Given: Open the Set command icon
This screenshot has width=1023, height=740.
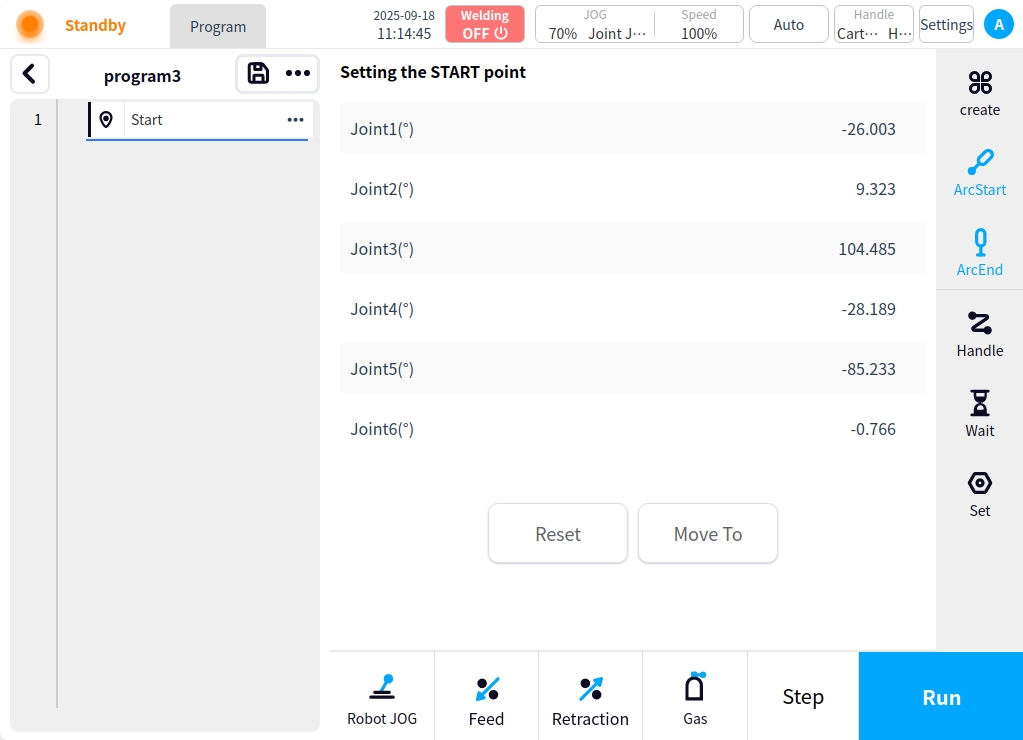Looking at the screenshot, I should click(979, 493).
